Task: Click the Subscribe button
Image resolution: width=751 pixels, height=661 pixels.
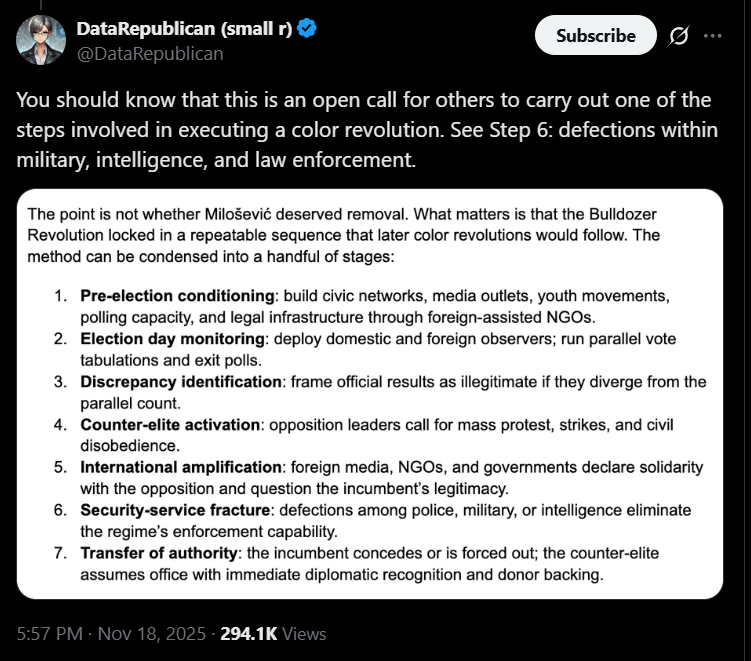Action: [x=595, y=36]
